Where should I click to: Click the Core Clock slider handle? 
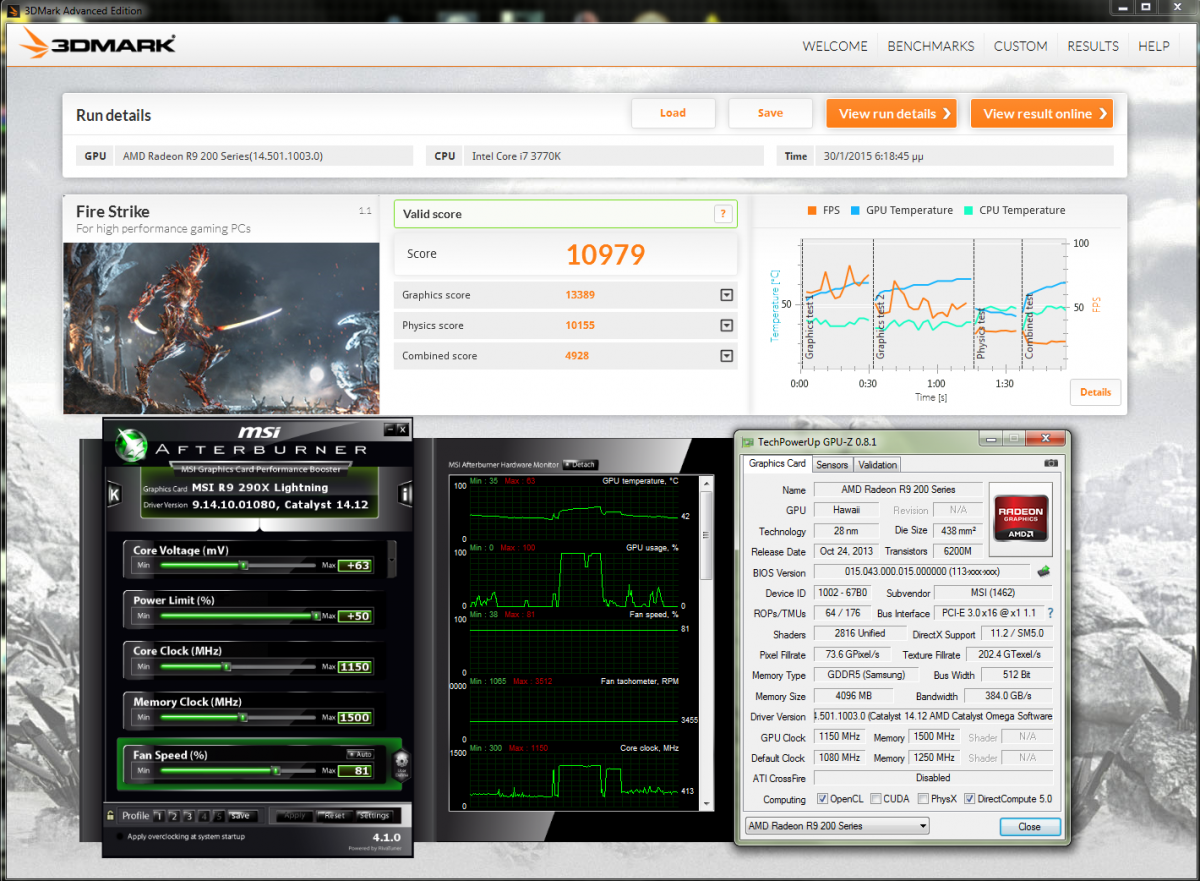point(227,666)
